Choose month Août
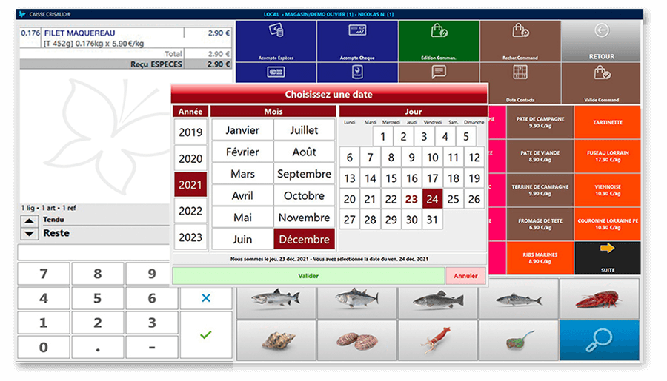The height and width of the screenshot is (381, 667). [x=304, y=152]
